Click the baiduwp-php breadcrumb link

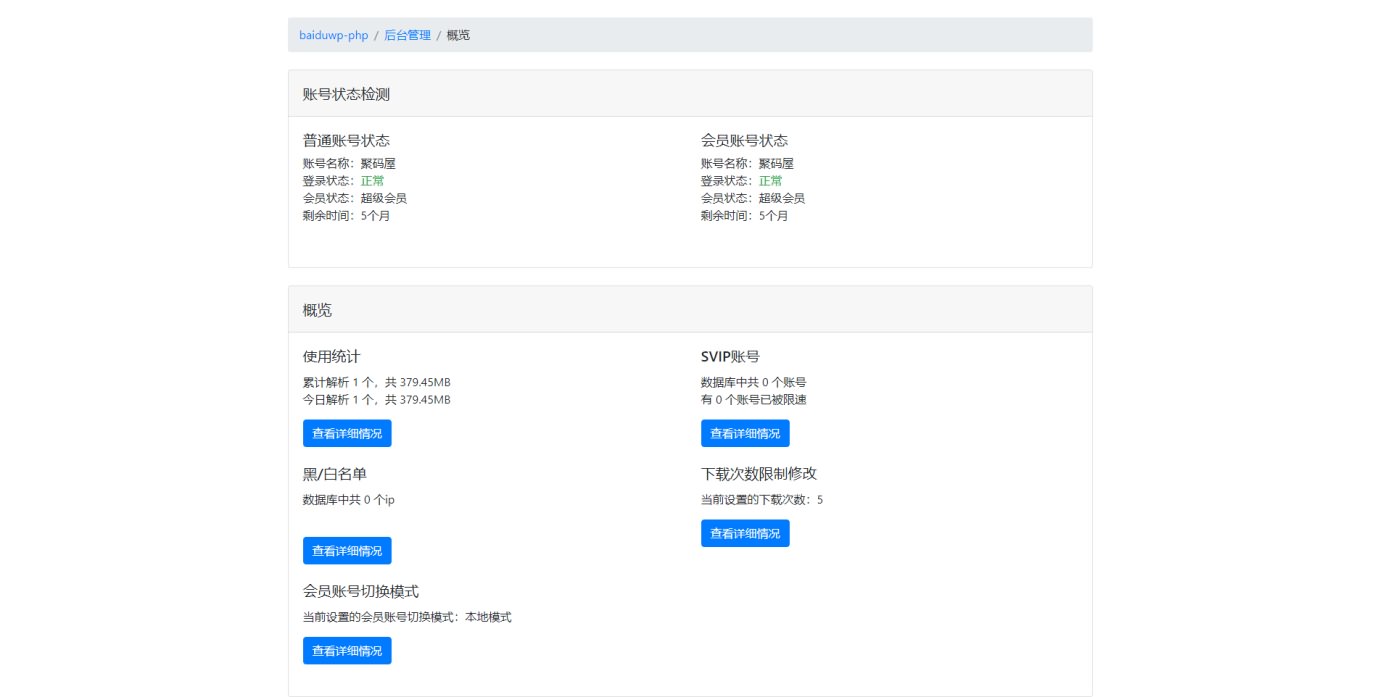pyautogui.click(x=333, y=35)
